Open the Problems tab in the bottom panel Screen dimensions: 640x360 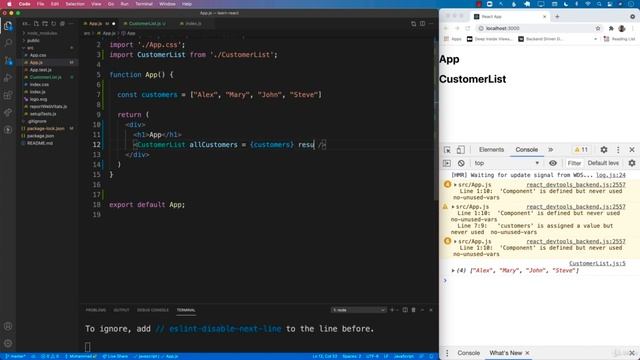96,310
